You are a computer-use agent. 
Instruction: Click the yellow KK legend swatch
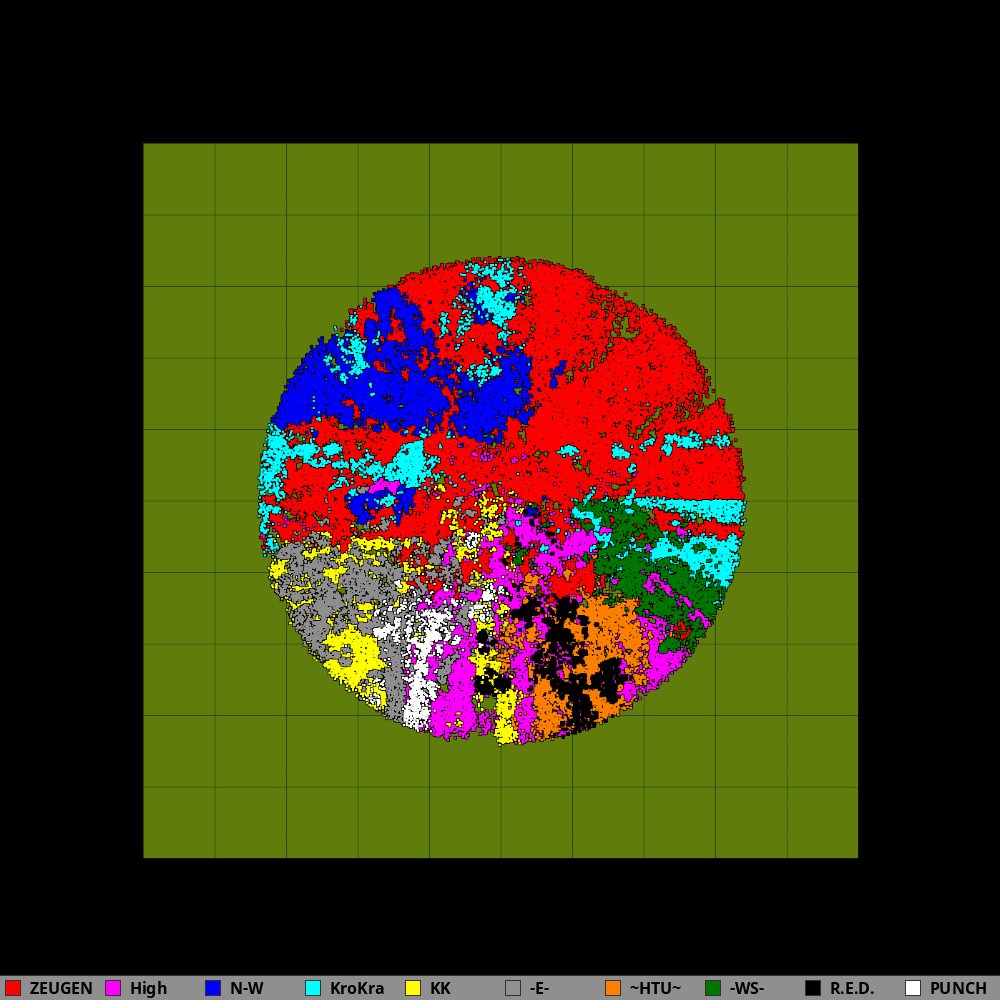click(x=413, y=988)
